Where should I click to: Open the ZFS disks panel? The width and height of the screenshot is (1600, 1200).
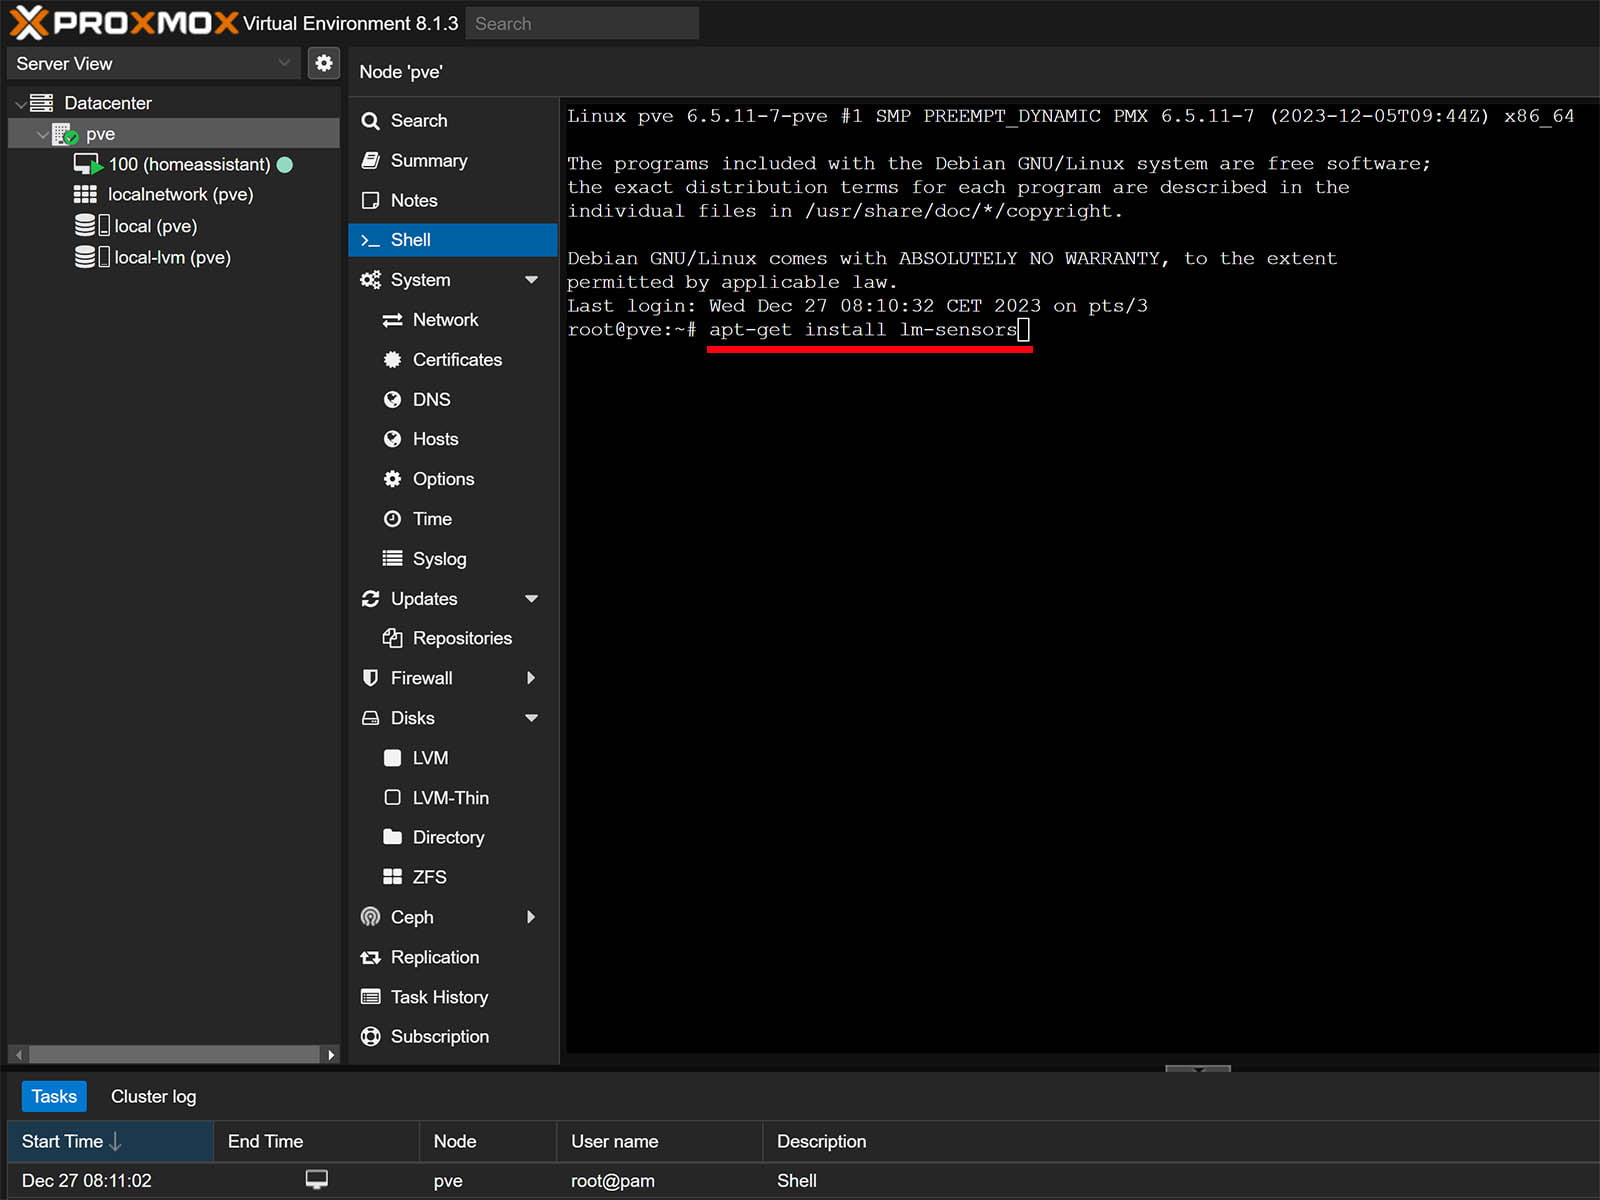pyautogui.click(x=429, y=877)
